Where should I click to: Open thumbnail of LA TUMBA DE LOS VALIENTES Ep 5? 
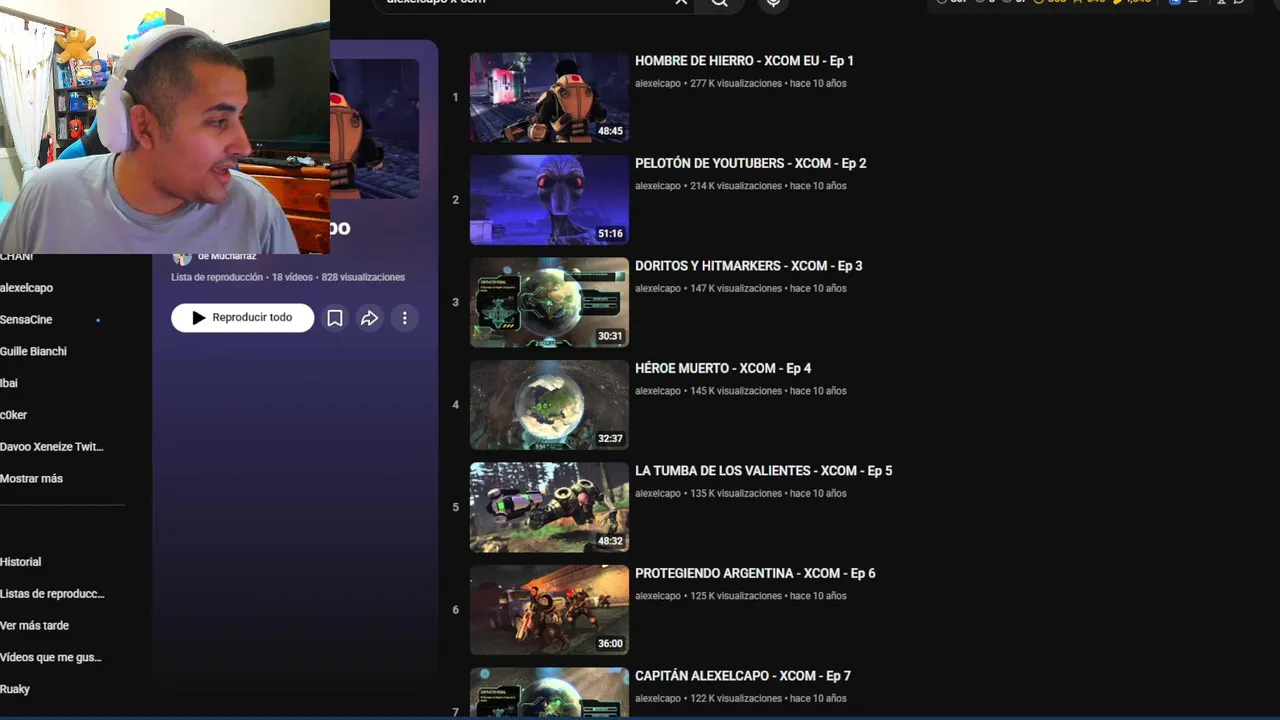coord(549,507)
